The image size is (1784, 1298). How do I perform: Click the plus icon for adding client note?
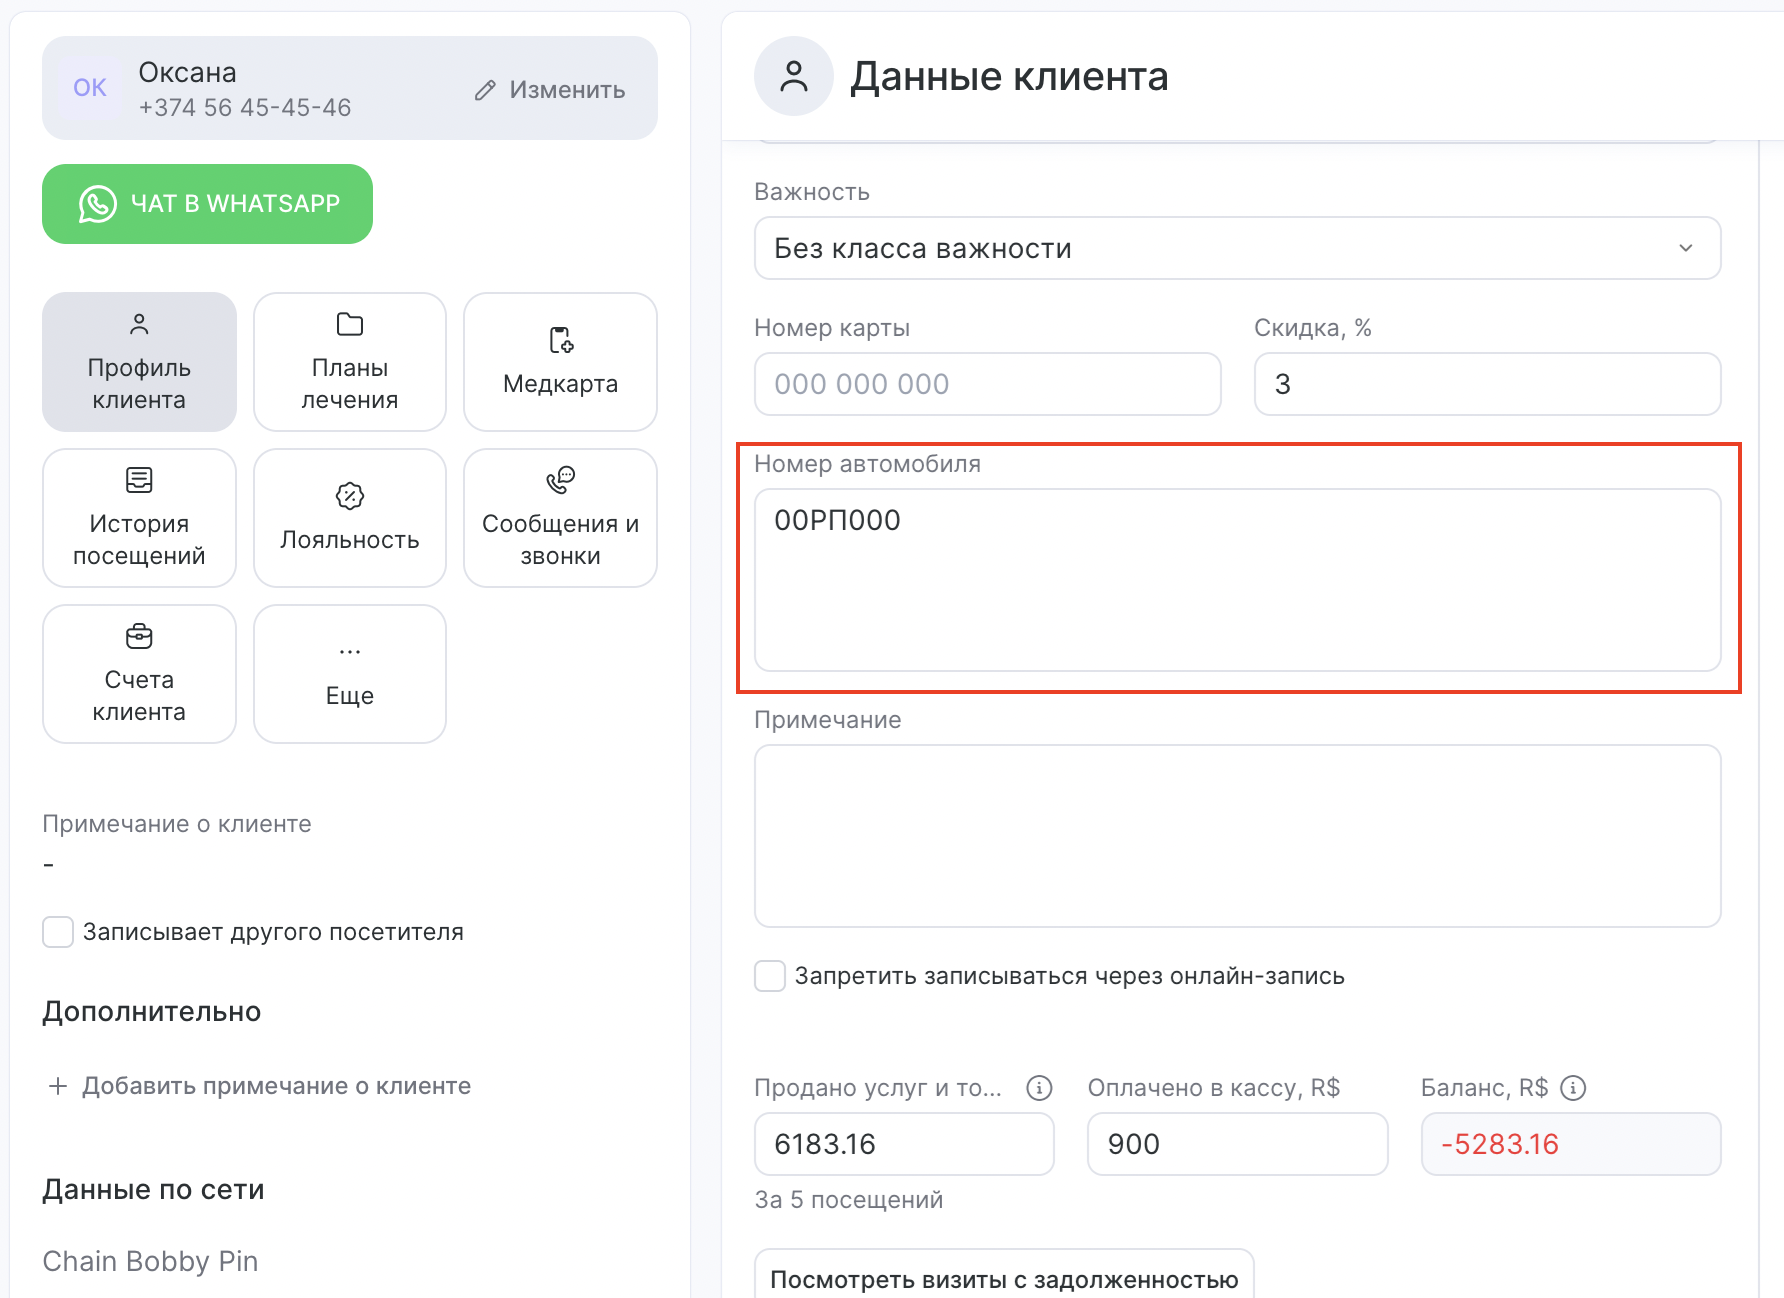pos(58,1086)
